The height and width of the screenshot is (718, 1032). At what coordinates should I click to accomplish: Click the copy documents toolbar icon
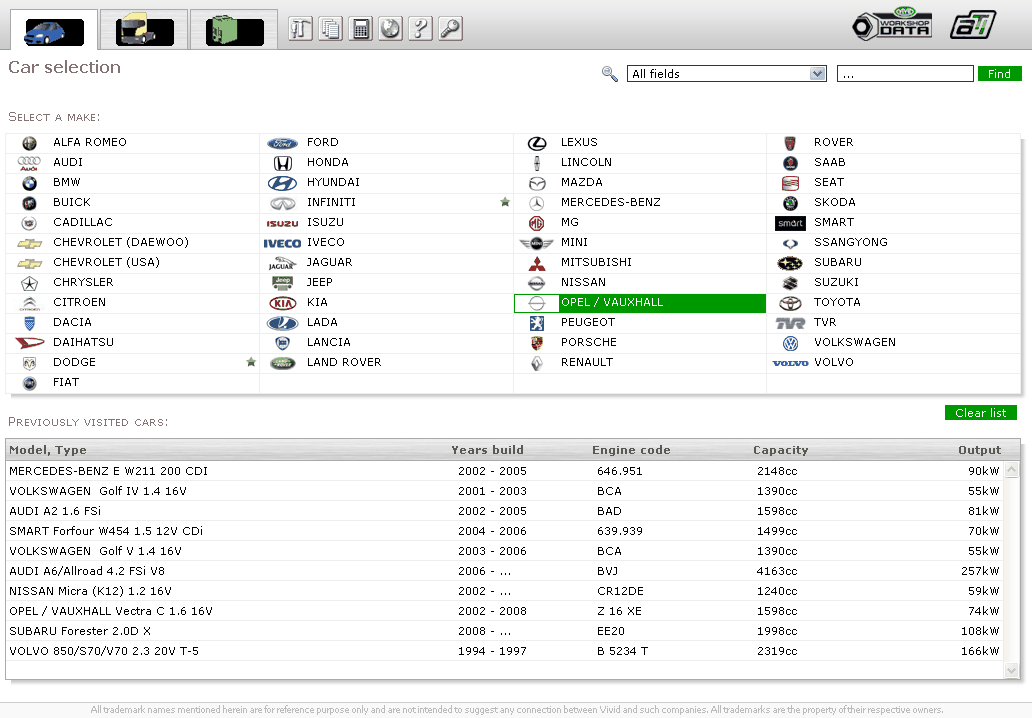(330, 28)
